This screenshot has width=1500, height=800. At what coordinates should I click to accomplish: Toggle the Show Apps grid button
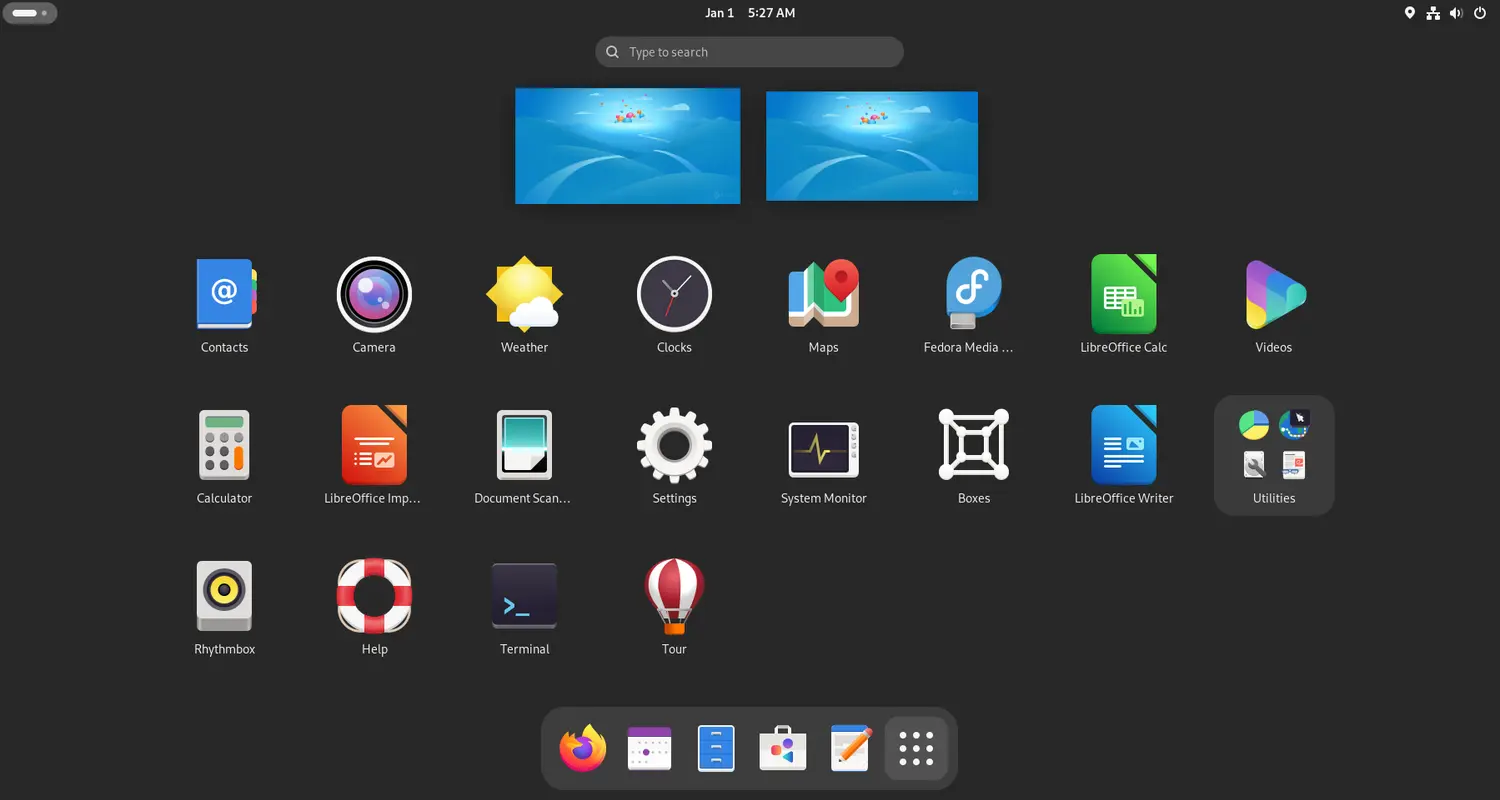click(x=916, y=748)
